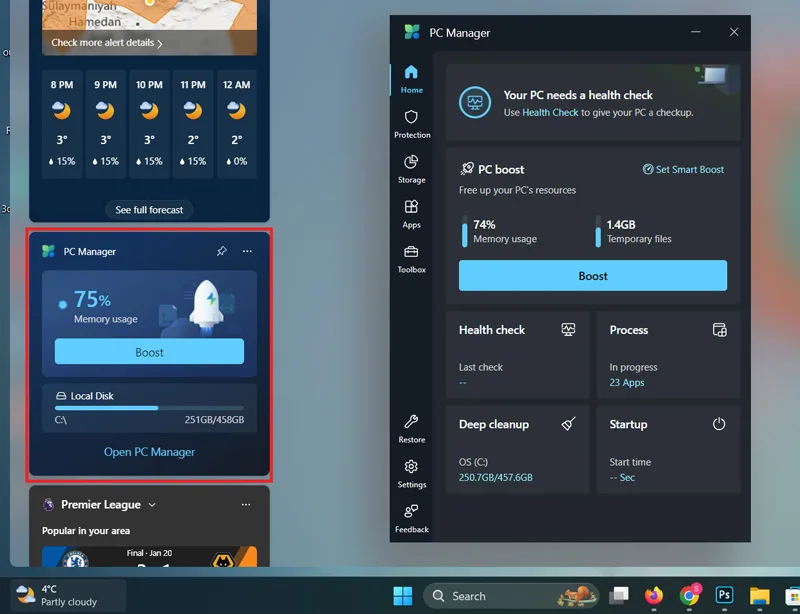Open Feedback in the PC Manager sidebar

(x=411, y=519)
